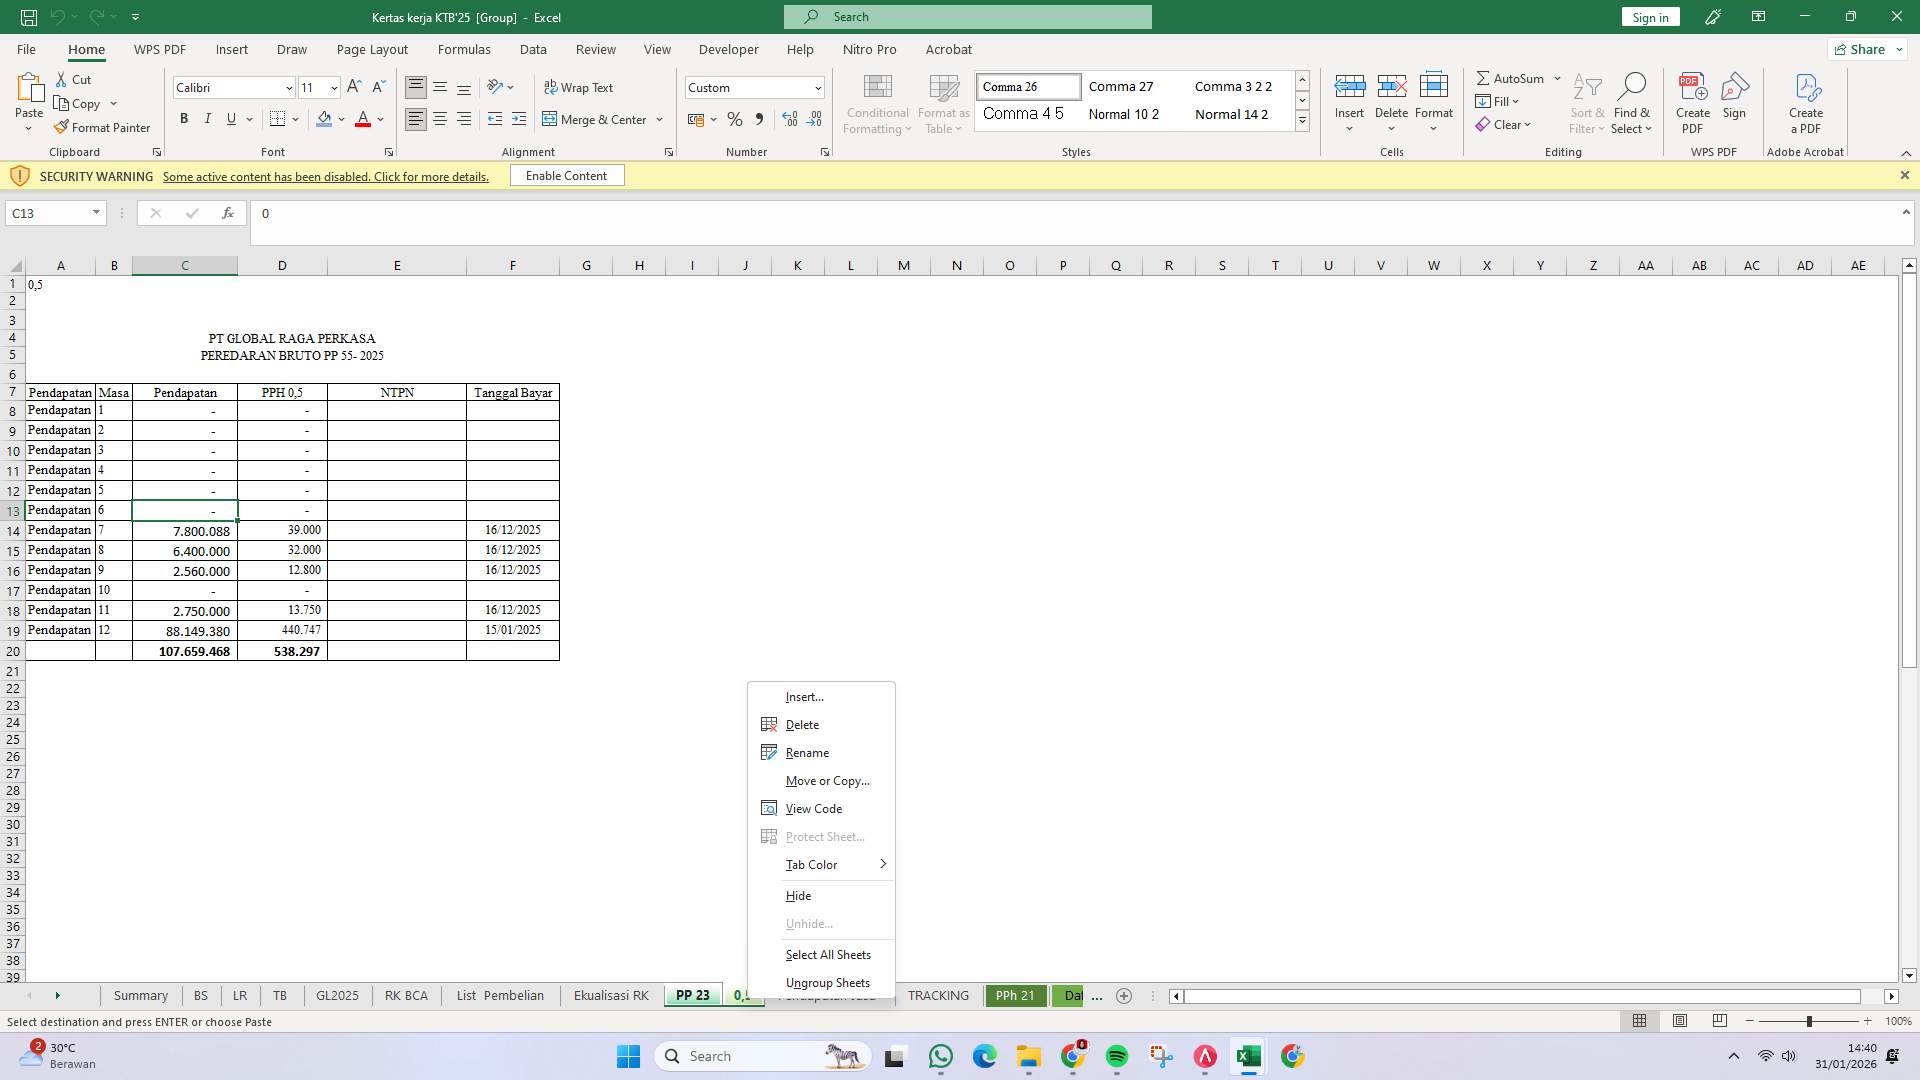Click the Percent Style icon

tap(735, 119)
